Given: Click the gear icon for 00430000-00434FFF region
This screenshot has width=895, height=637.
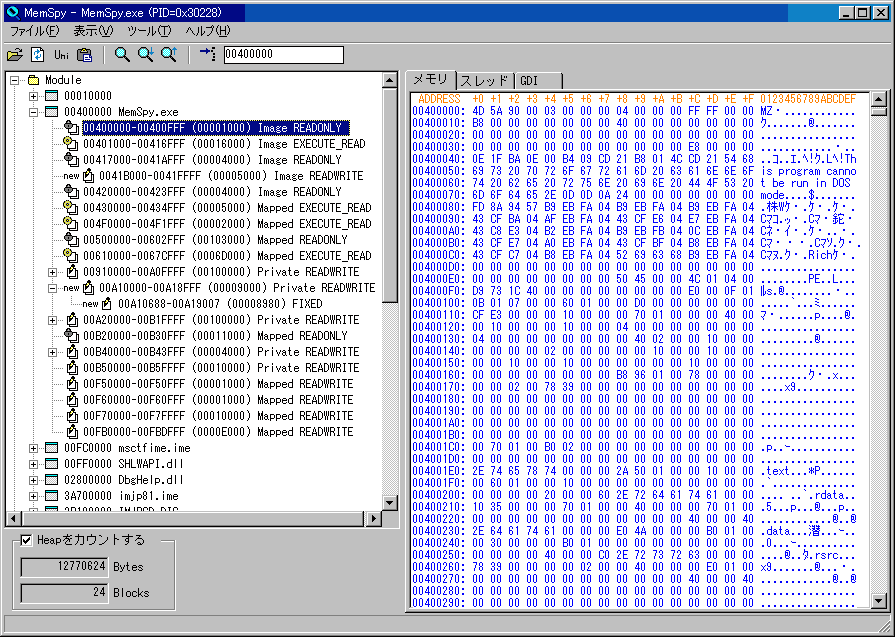Looking at the screenshot, I should [x=71, y=207].
